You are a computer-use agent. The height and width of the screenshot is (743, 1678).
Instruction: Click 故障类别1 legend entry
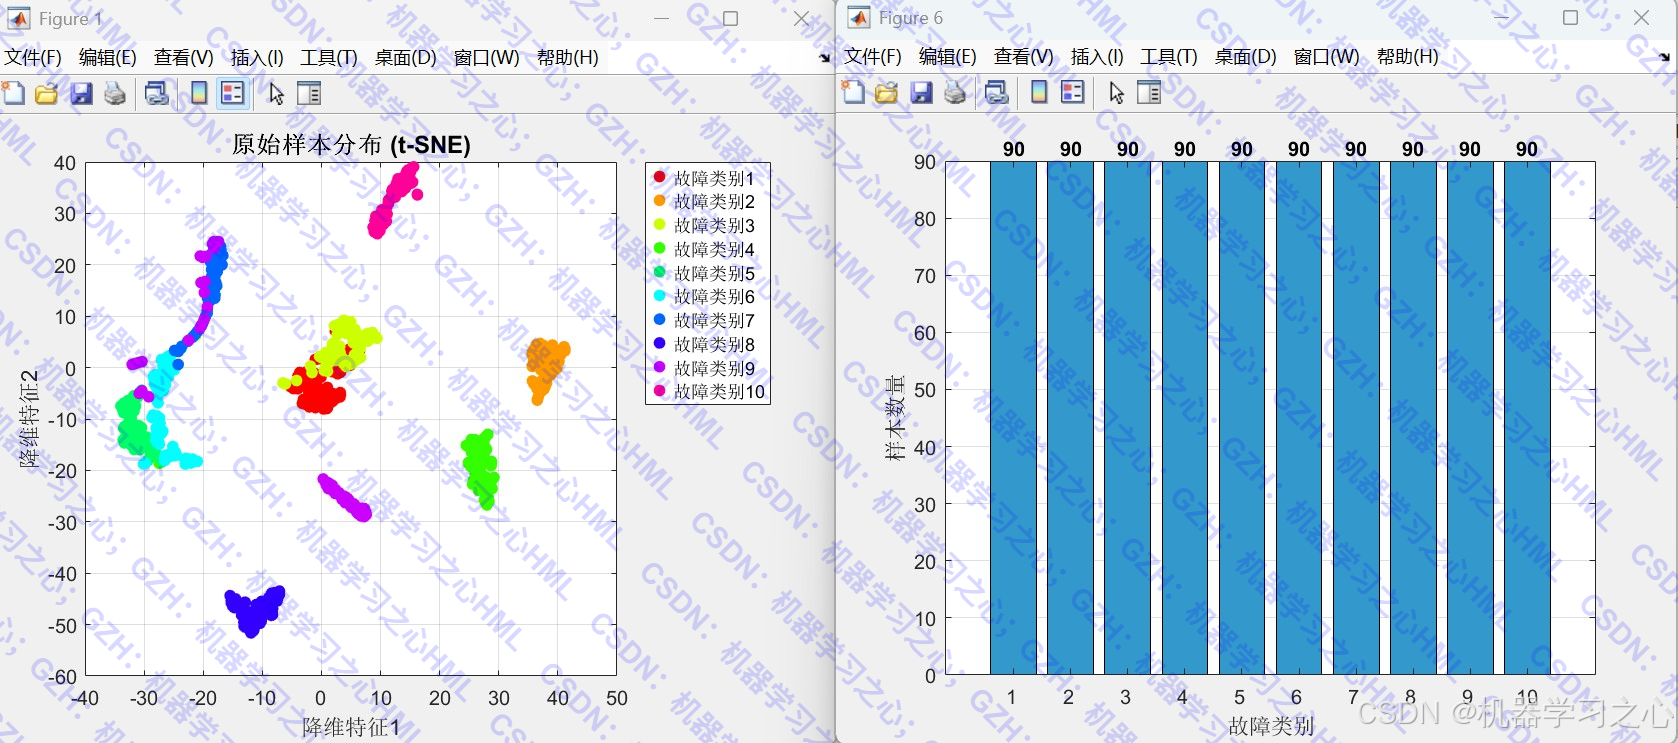click(704, 178)
